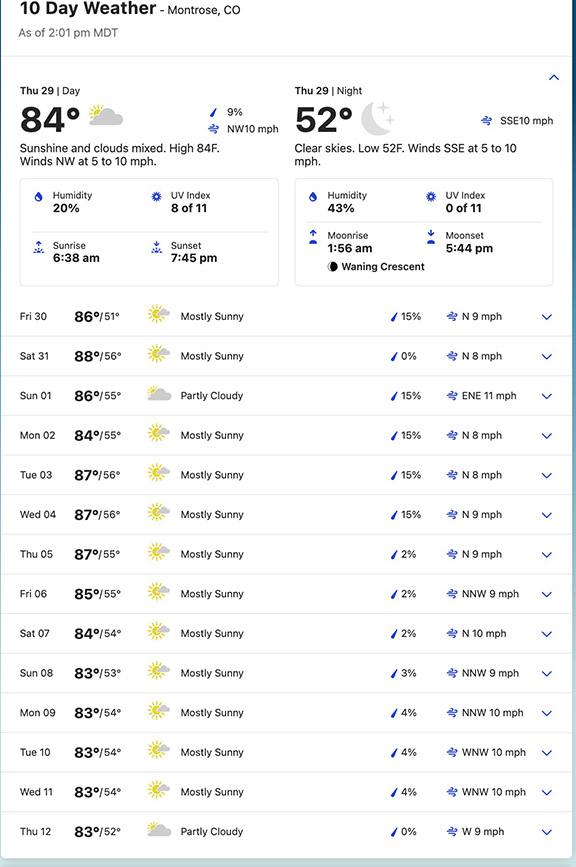Click the sunset icon
The height and width of the screenshot is (867, 576).
click(156, 247)
